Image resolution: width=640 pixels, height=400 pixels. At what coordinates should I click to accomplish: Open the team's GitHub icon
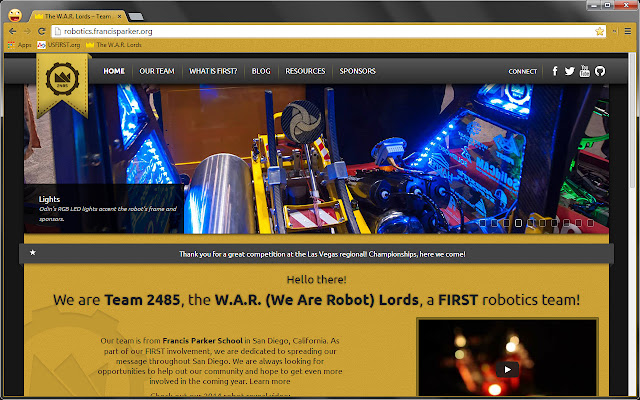(600, 71)
